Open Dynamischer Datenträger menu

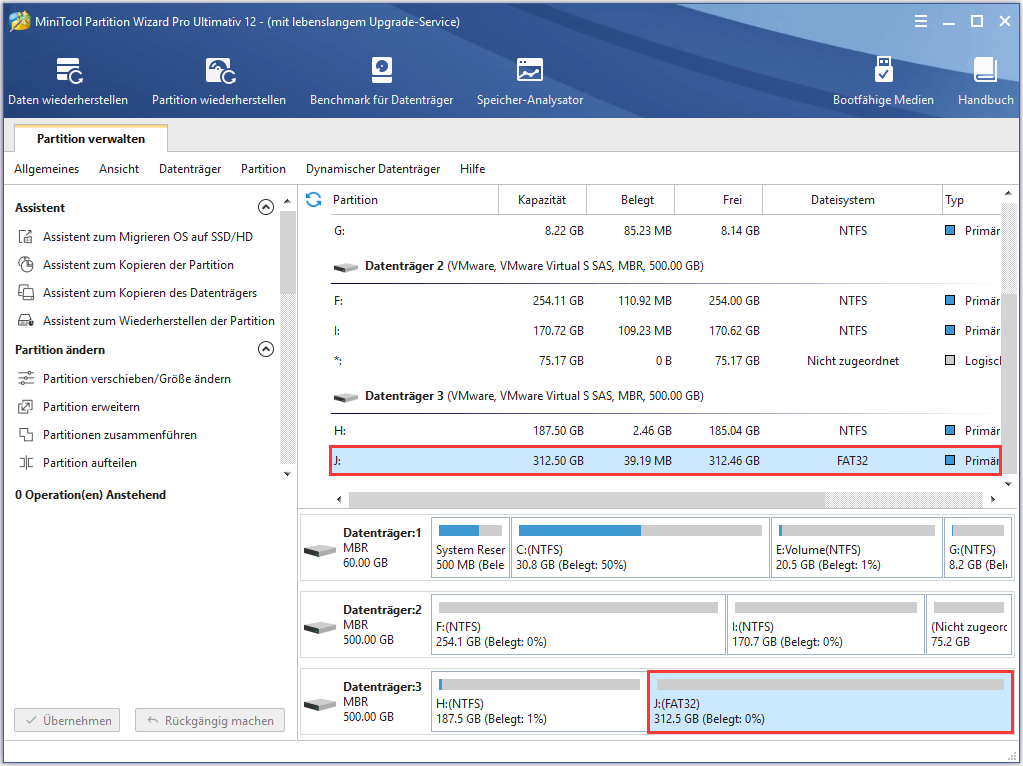[x=373, y=169]
